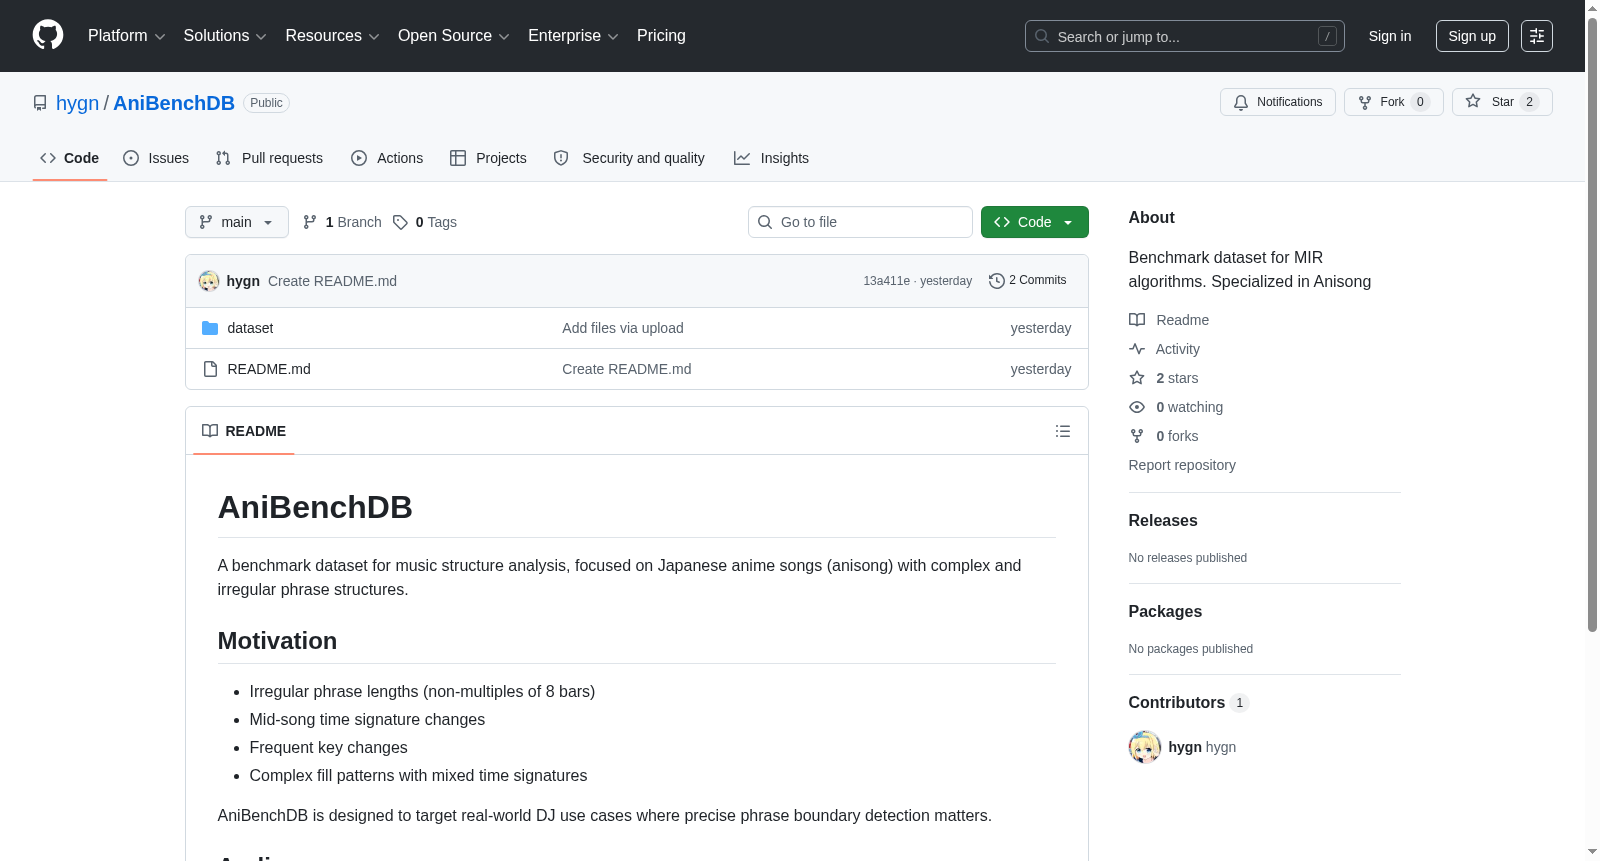Open the Pricing page

tap(661, 36)
